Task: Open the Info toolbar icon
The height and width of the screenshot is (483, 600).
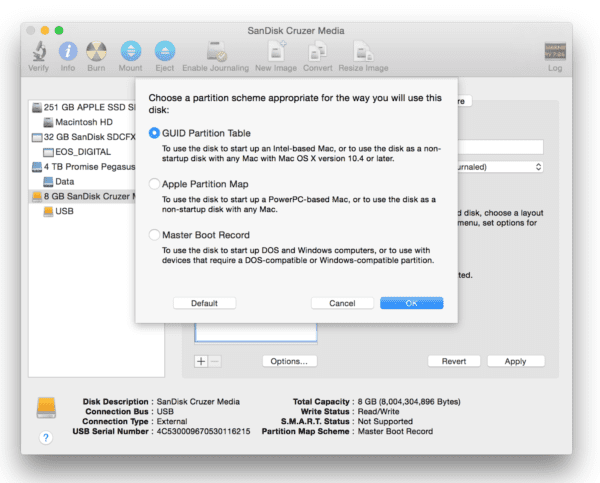Action: click(x=68, y=50)
